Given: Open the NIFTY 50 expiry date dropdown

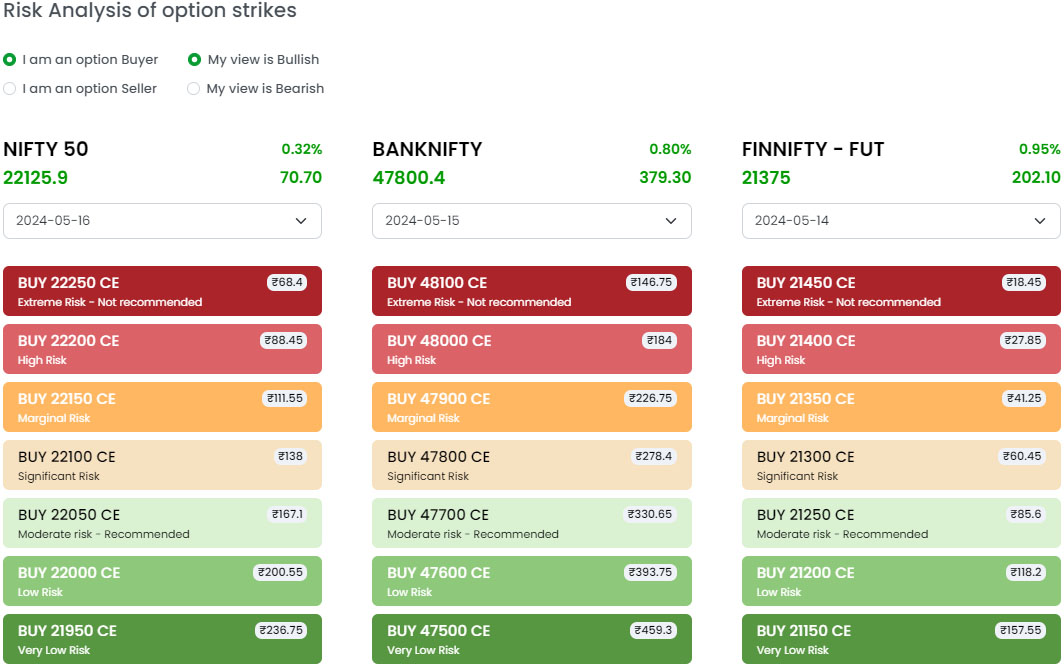Looking at the screenshot, I should (162, 220).
